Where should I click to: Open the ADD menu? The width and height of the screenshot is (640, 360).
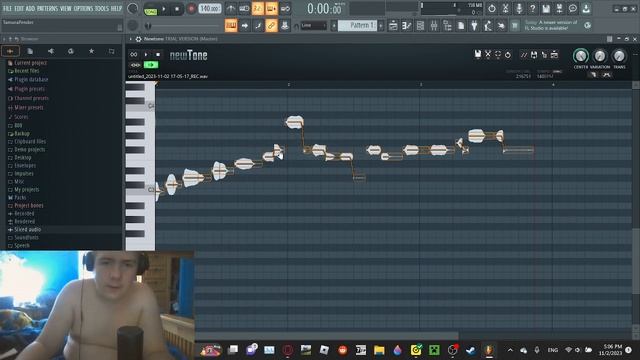(30, 8)
